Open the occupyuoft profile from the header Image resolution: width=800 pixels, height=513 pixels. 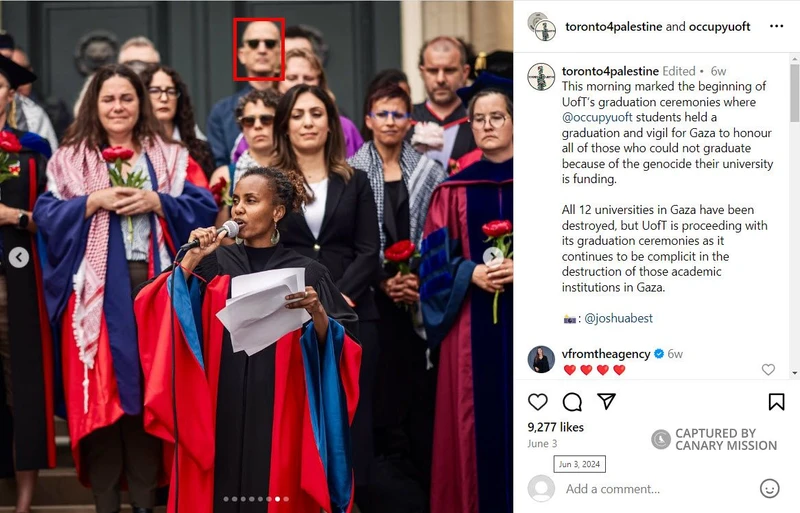[x=719, y=27]
